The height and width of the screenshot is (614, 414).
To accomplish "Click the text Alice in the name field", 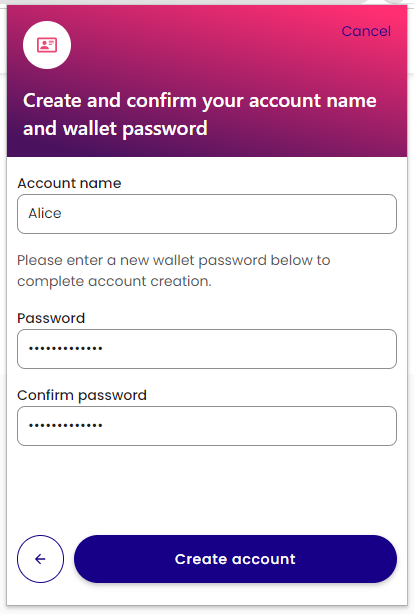I will pyautogui.click(x=45, y=213).
